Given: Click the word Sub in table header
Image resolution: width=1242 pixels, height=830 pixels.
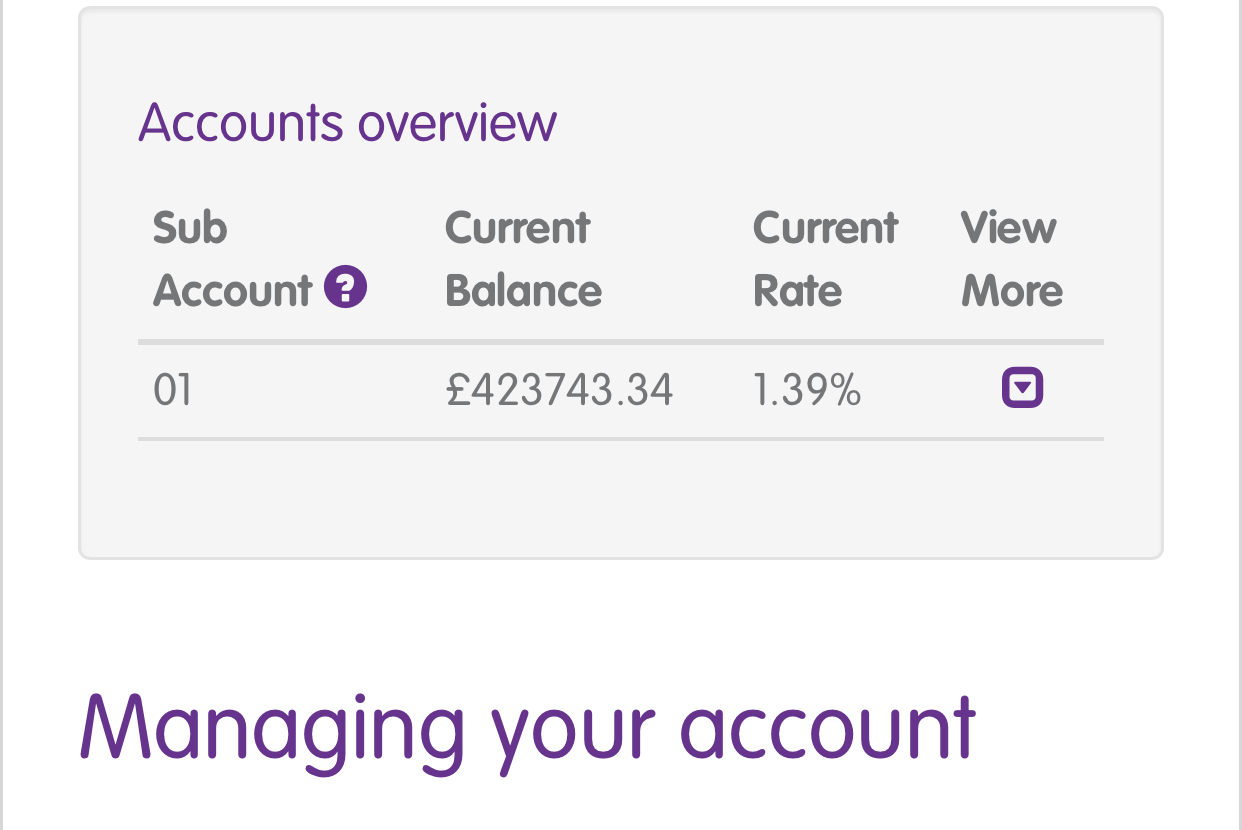Looking at the screenshot, I should (190, 228).
